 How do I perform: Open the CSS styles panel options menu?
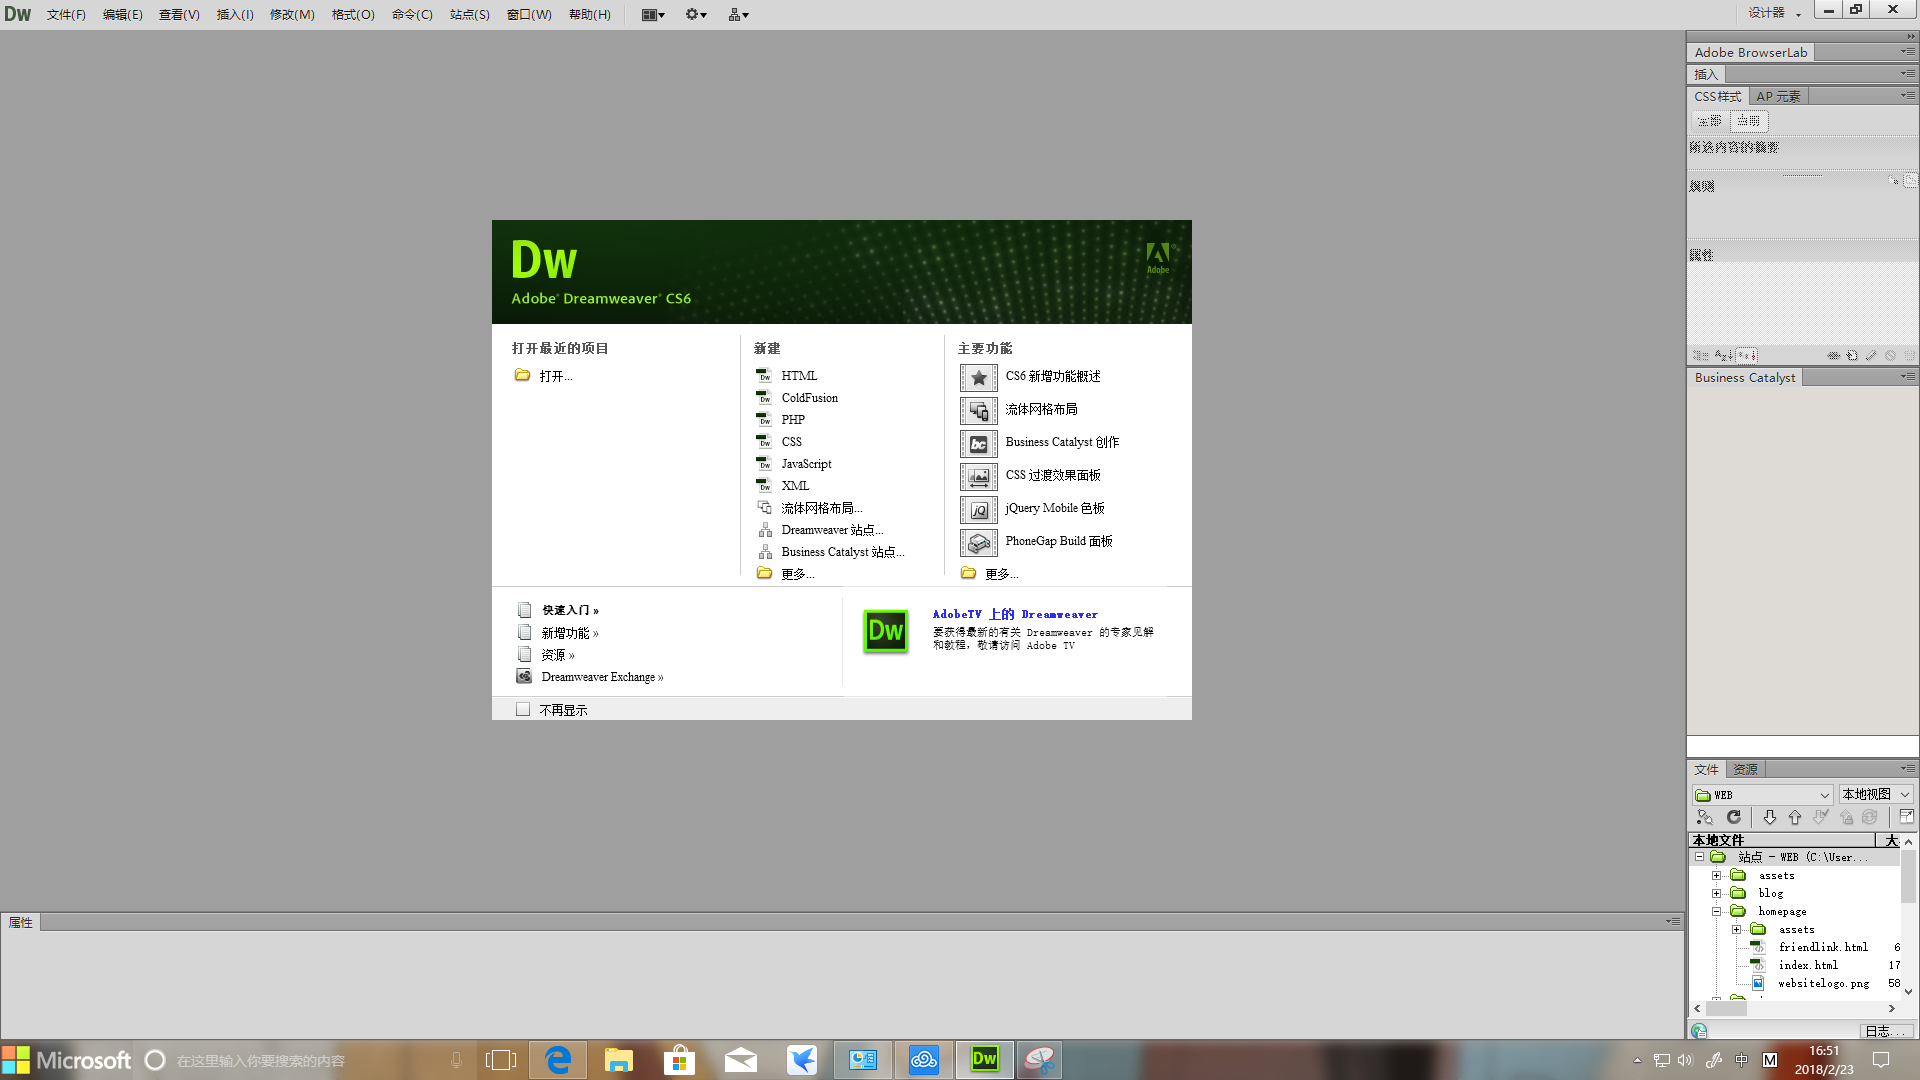coord(1908,96)
